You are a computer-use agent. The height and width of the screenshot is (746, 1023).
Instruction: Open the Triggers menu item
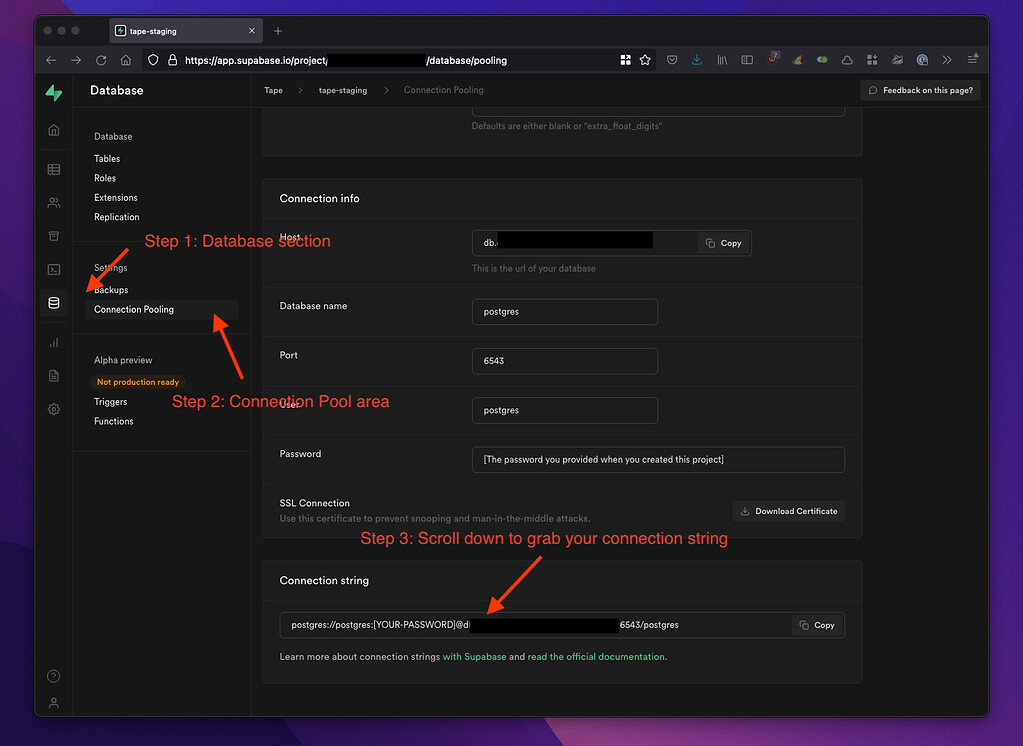pos(110,402)
